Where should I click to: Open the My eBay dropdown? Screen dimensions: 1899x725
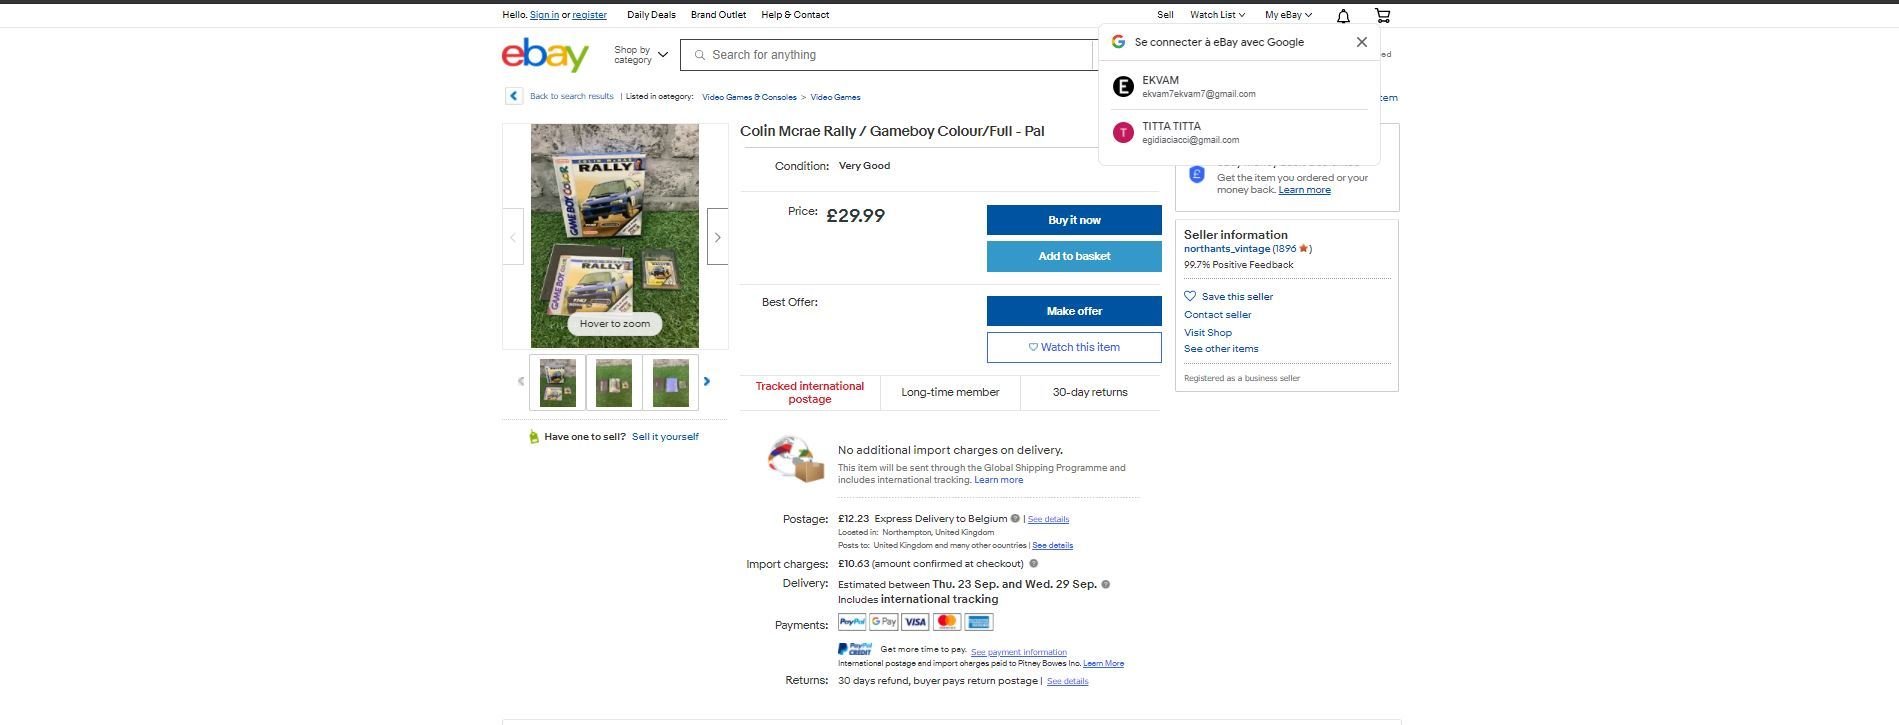pyautogui.click(x=1288, y=15)
